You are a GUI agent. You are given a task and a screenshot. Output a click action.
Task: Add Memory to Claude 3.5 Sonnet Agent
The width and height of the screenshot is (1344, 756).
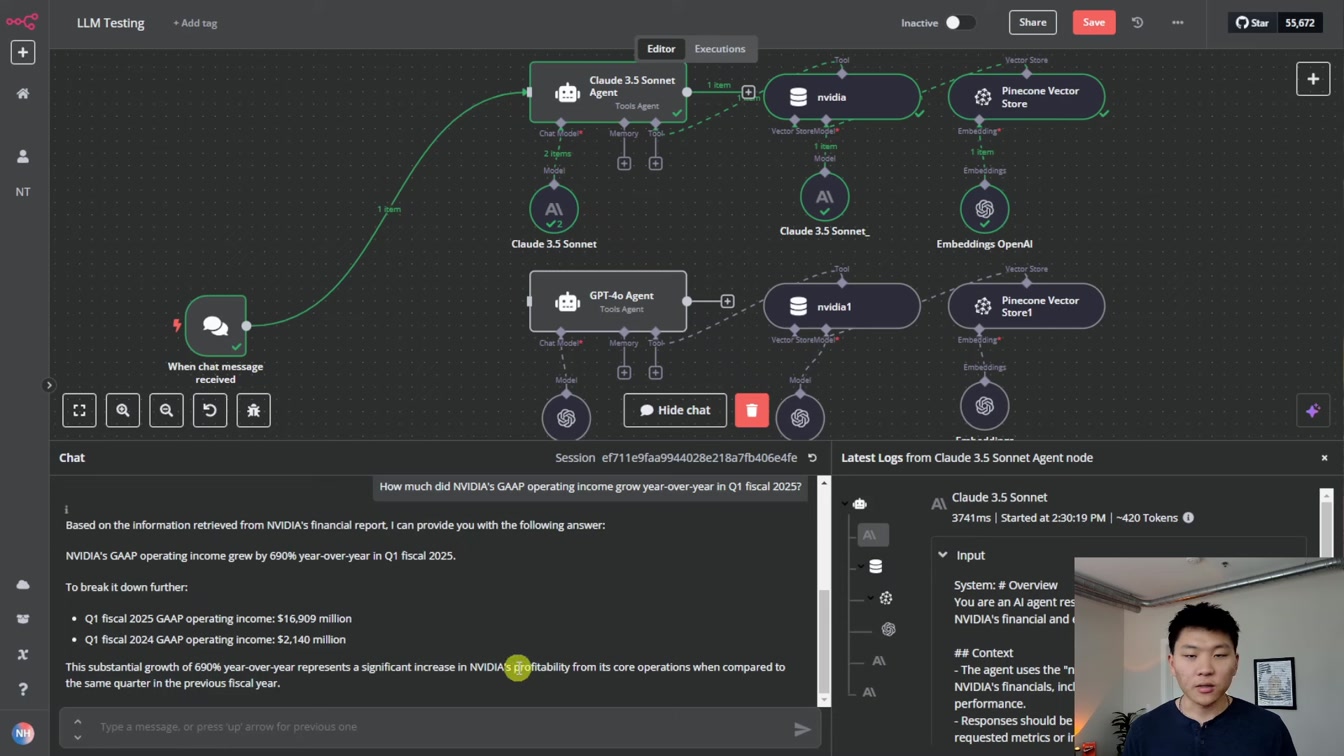(x=624, y=163)
